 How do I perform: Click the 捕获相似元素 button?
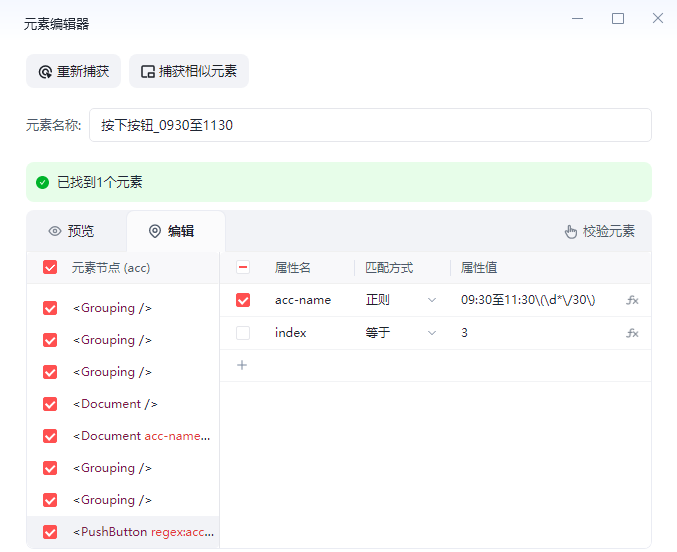[189, 71]
